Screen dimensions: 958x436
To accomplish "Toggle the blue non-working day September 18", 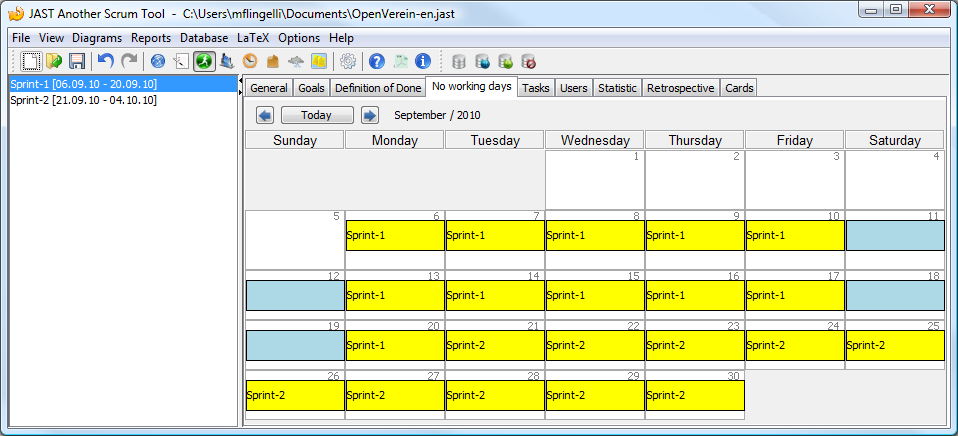I will coord(895,296).
